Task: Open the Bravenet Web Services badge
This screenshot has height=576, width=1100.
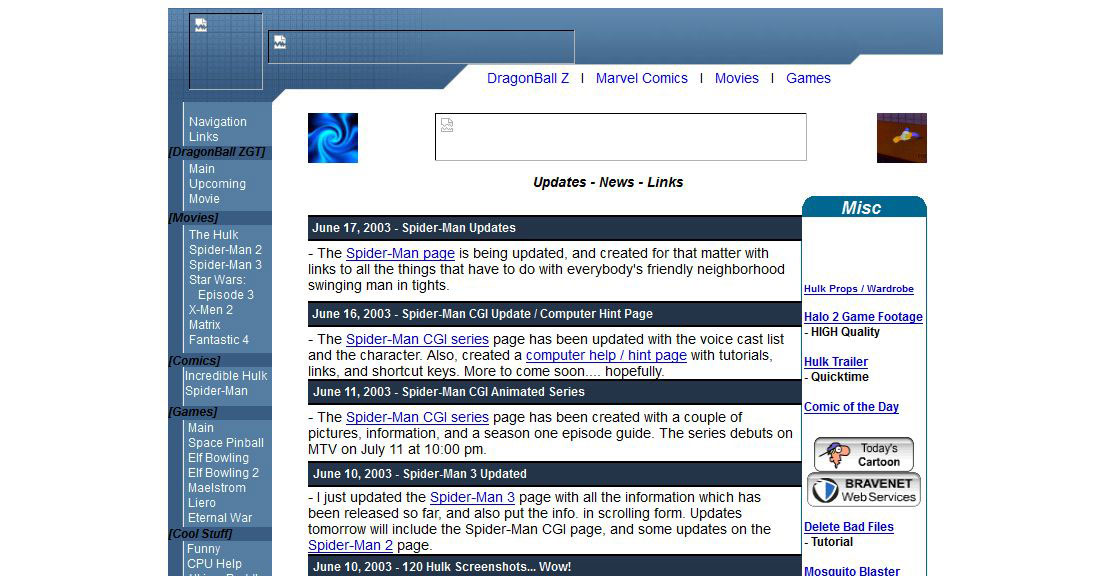Action: (x=864, y=490)
